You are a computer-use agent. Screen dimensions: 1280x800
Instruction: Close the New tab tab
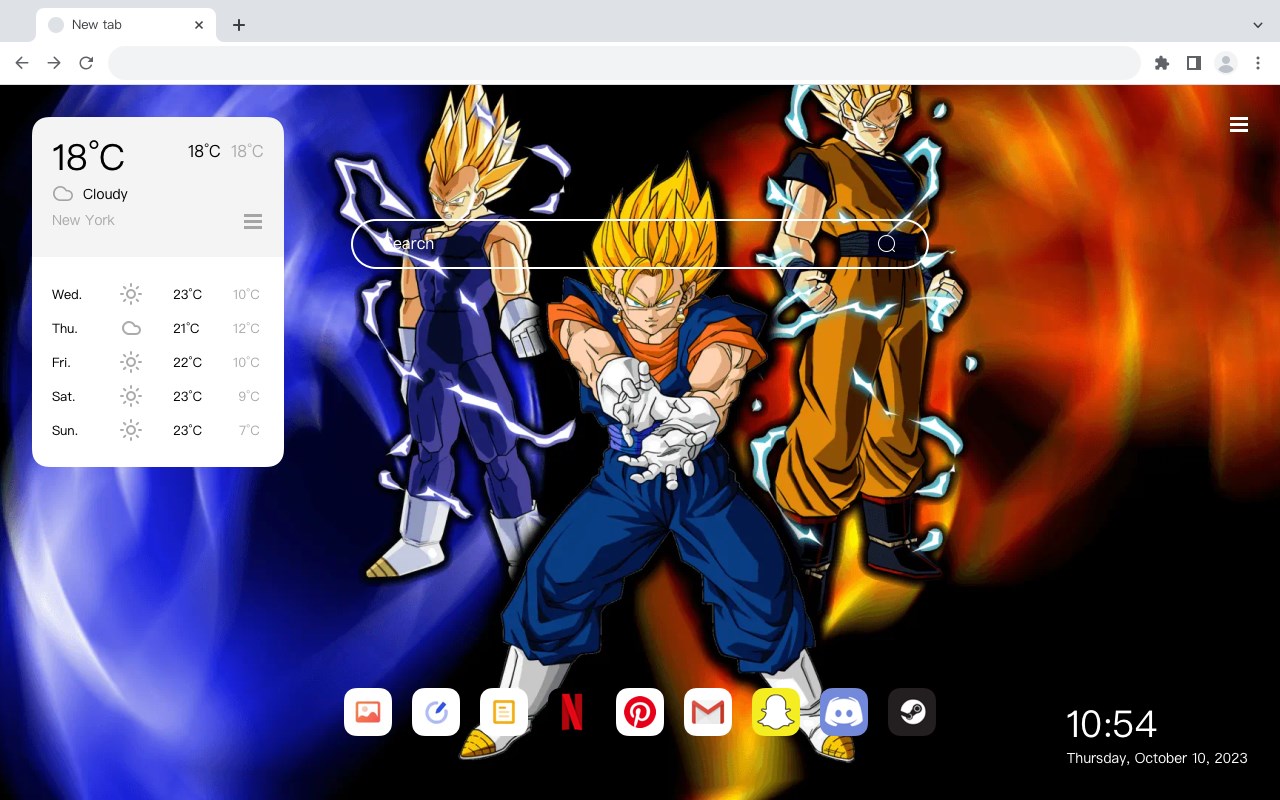coord(199,25)
